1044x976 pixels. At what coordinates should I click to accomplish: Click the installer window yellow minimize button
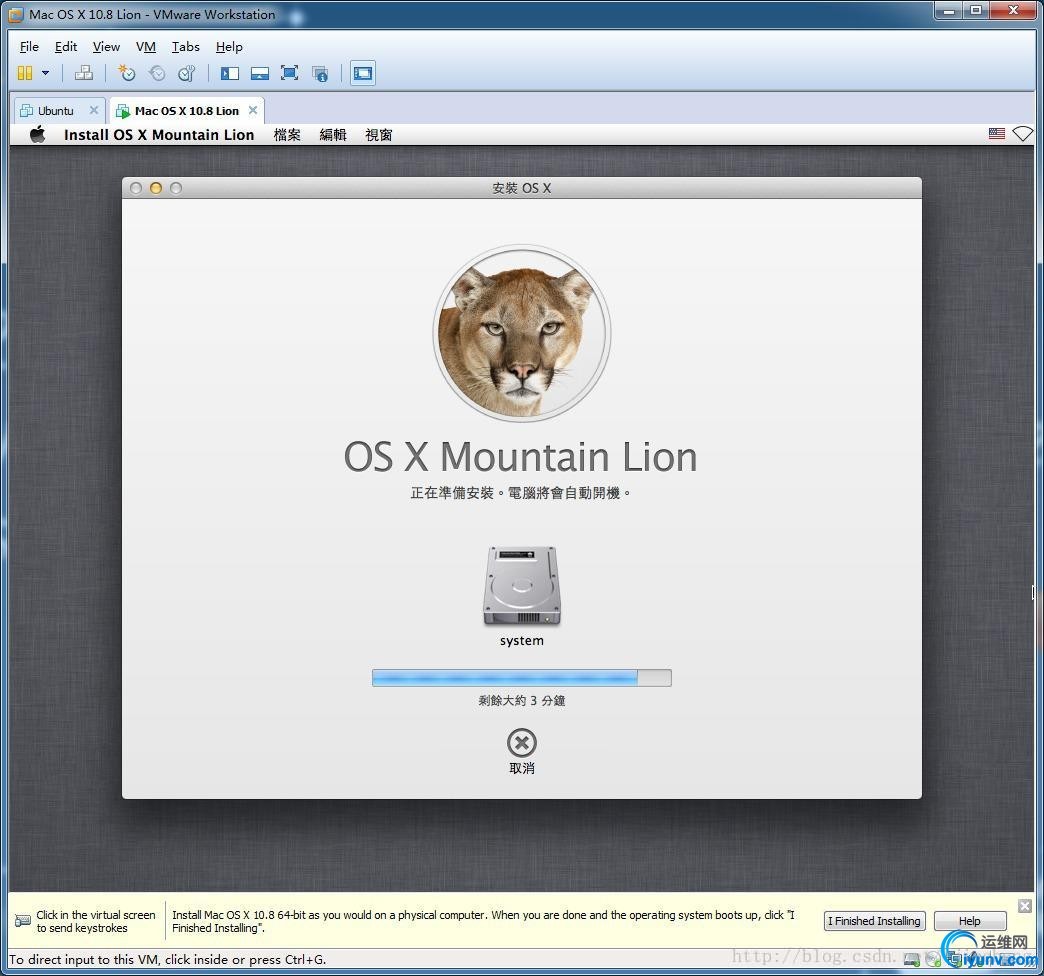[156, 188]
